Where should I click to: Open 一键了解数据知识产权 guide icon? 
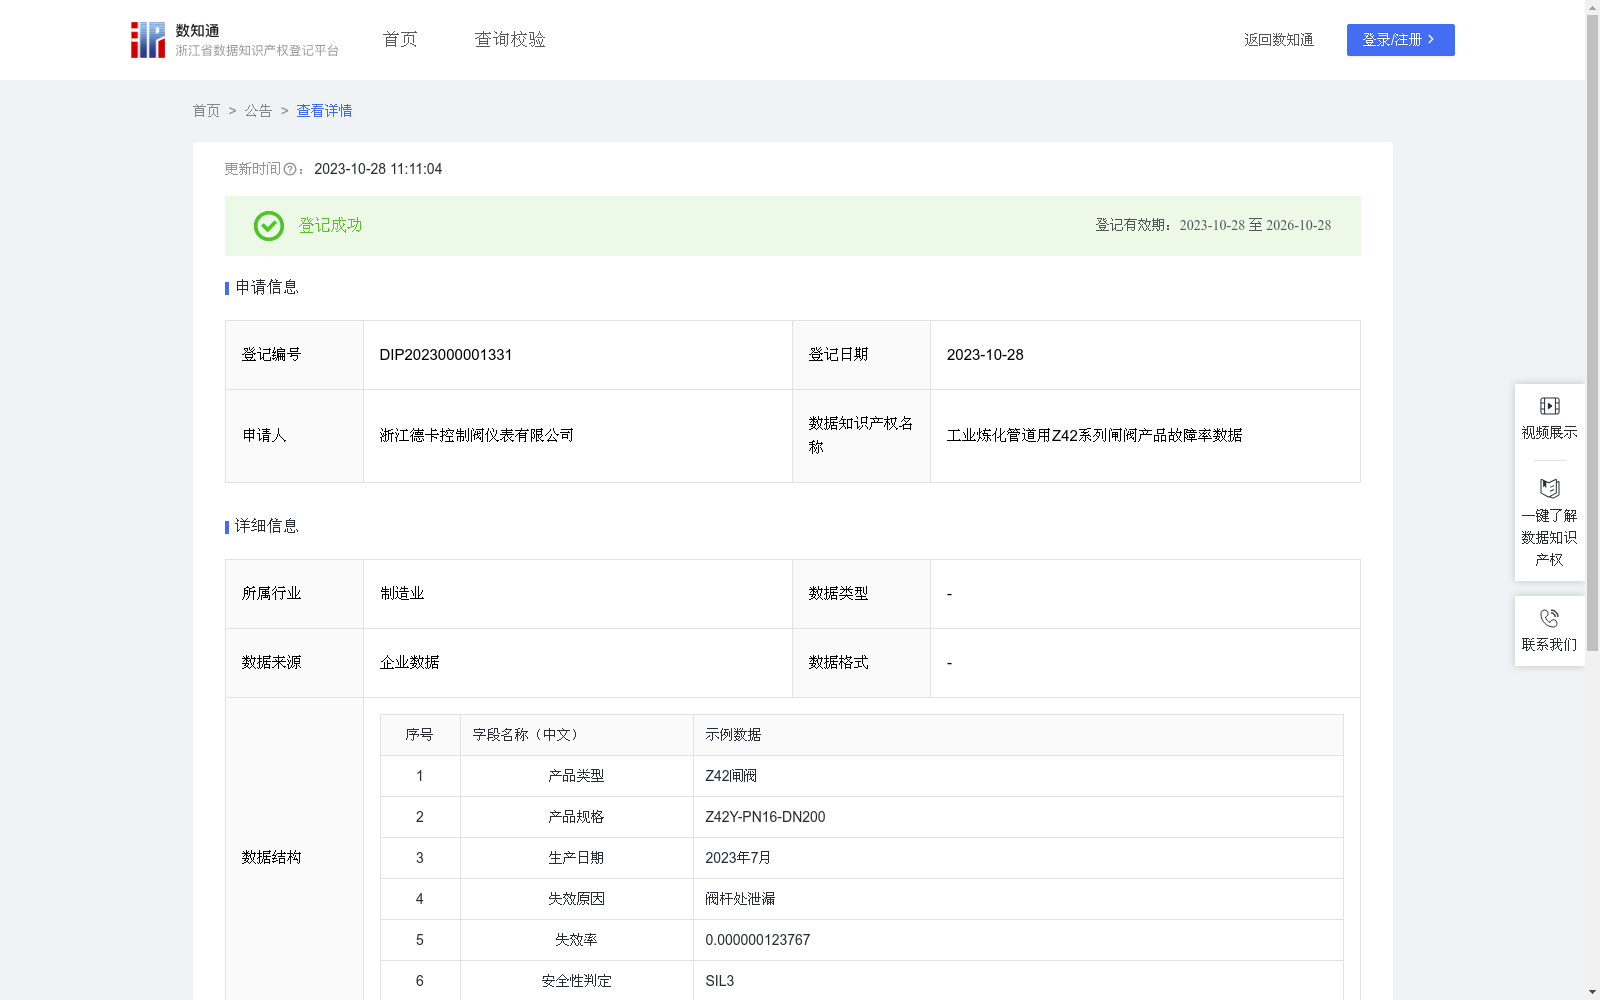coord(1549,488)
